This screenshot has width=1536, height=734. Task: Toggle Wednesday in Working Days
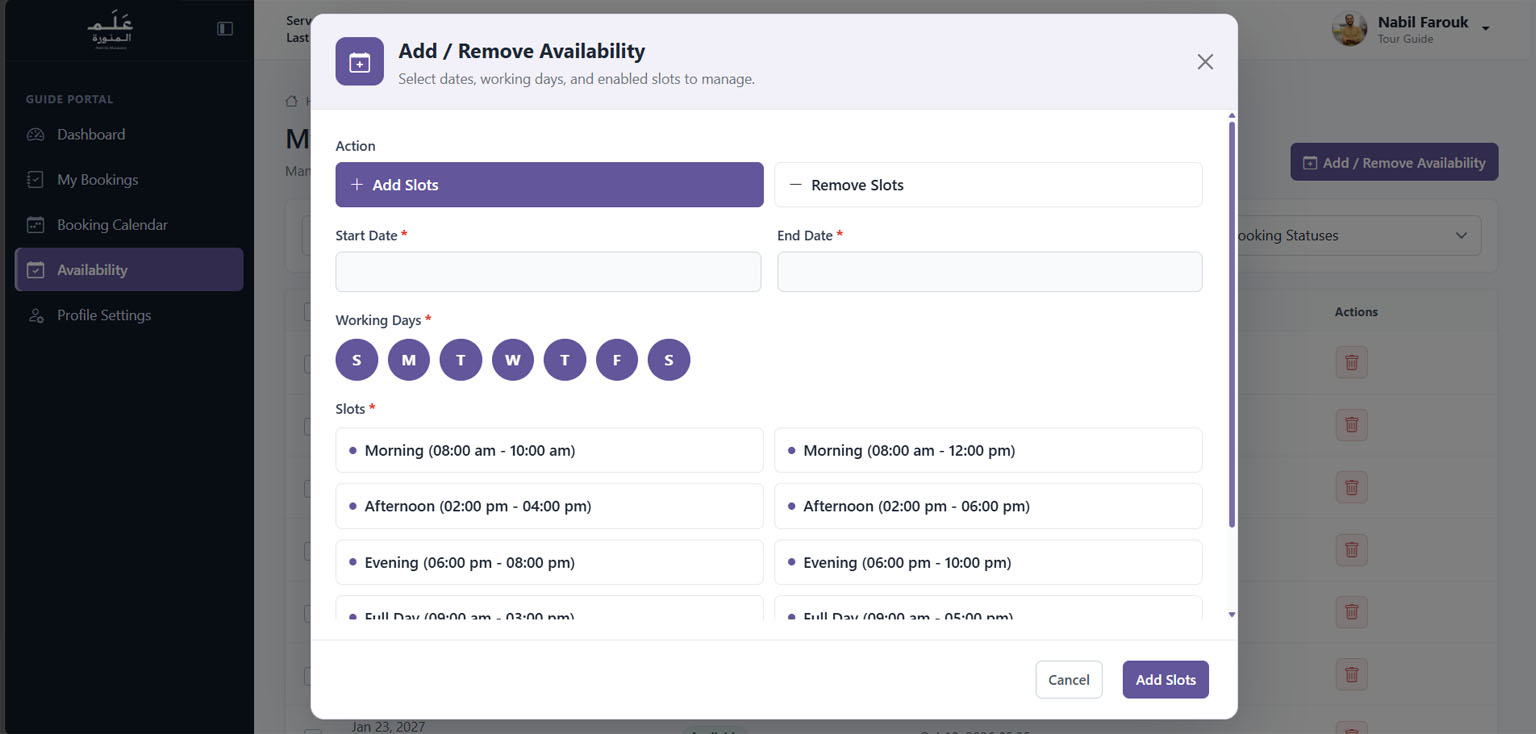tap(513, 360)
